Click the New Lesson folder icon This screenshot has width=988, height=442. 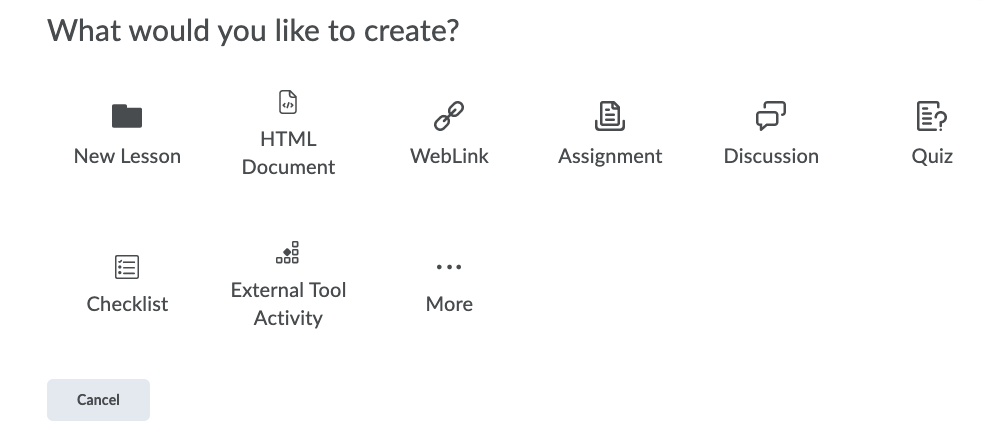[127, 116]
